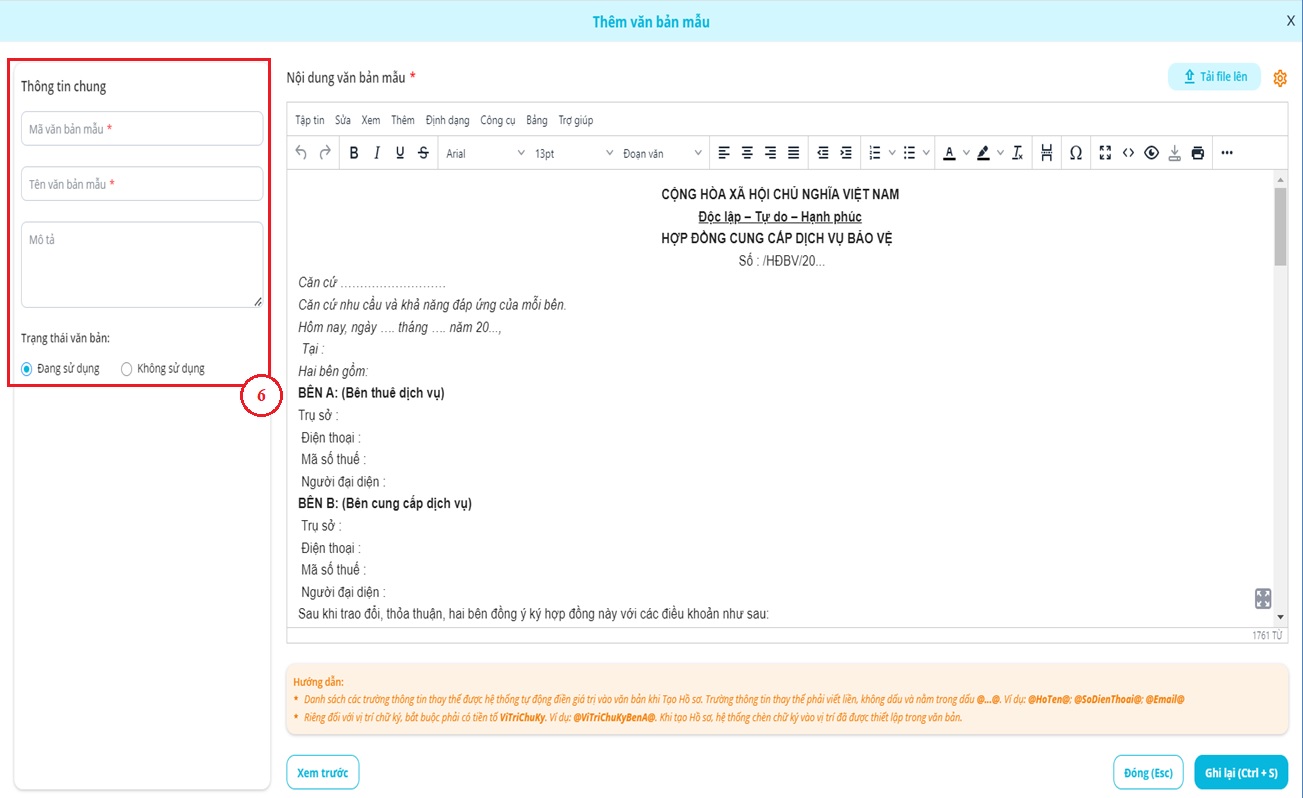The image size is (1303, 798).
Task: Click the 'Ghi lại (Ctrl + S)' button
Action: pos(1240,773)
